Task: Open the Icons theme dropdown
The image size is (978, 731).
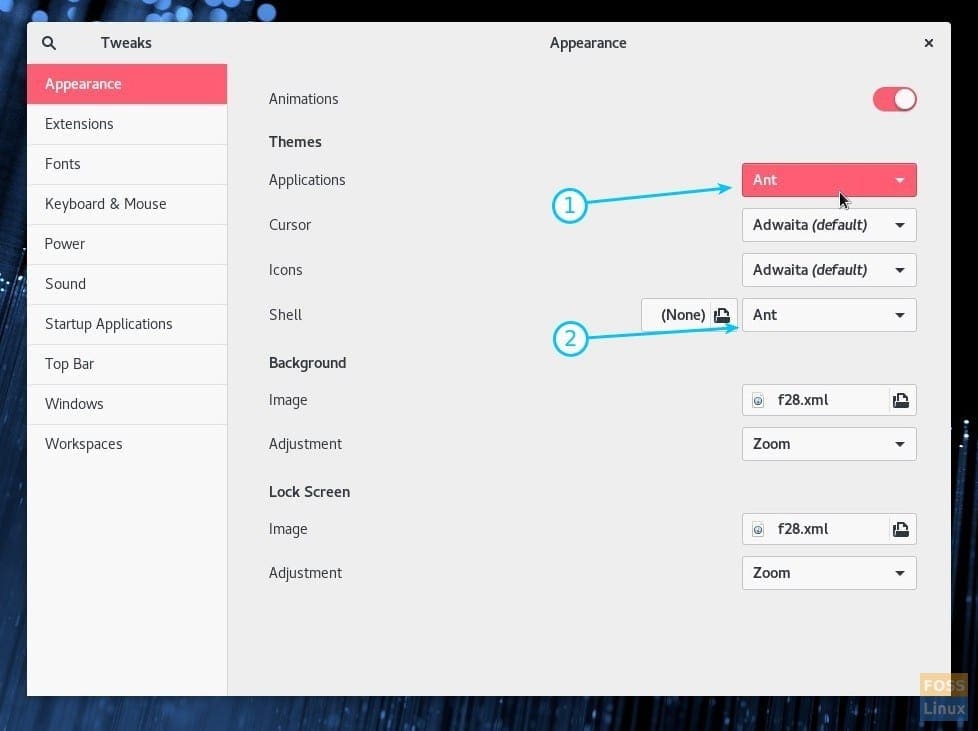Action: (829, 270)
